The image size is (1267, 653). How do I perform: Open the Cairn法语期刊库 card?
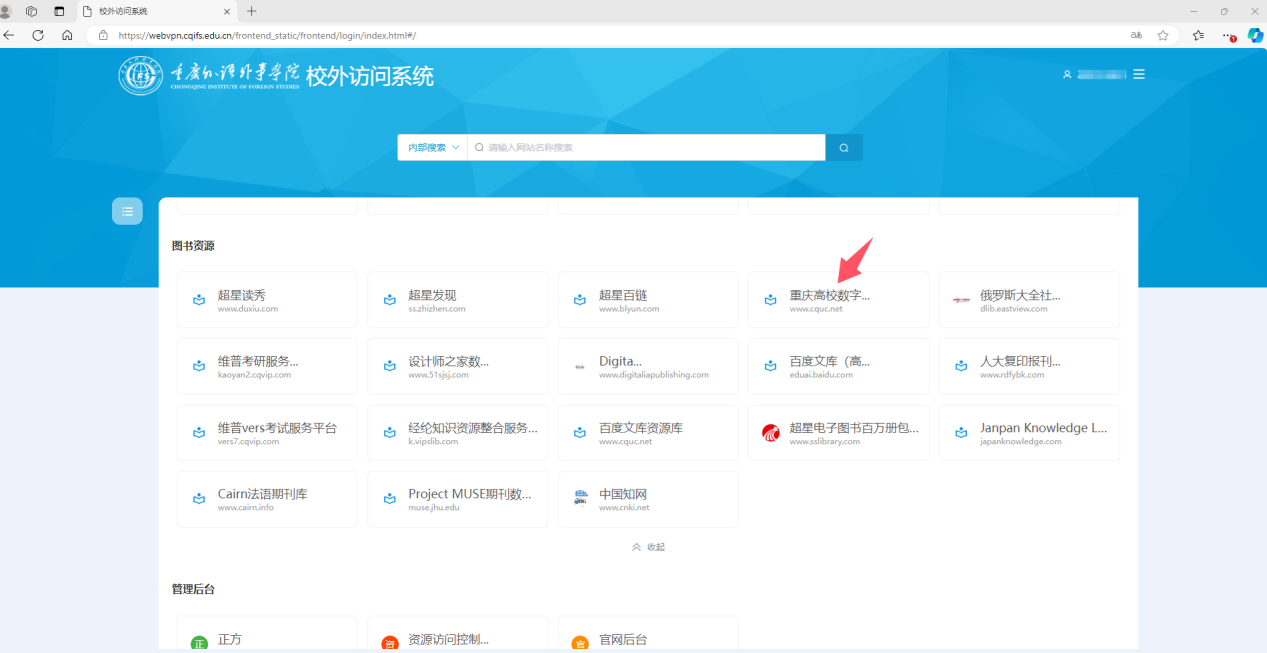267,499
